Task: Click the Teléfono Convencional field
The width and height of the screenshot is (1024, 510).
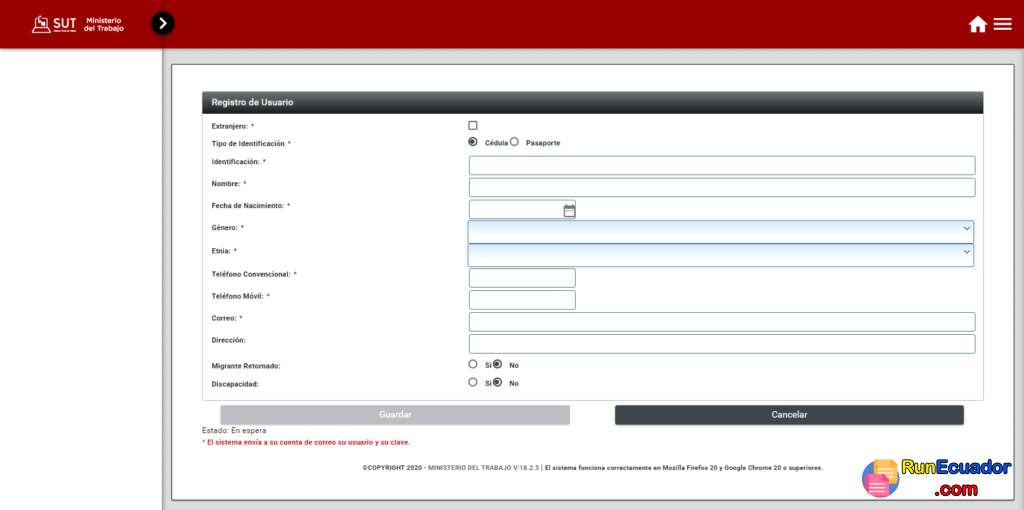Action: [x=522, y=278]
